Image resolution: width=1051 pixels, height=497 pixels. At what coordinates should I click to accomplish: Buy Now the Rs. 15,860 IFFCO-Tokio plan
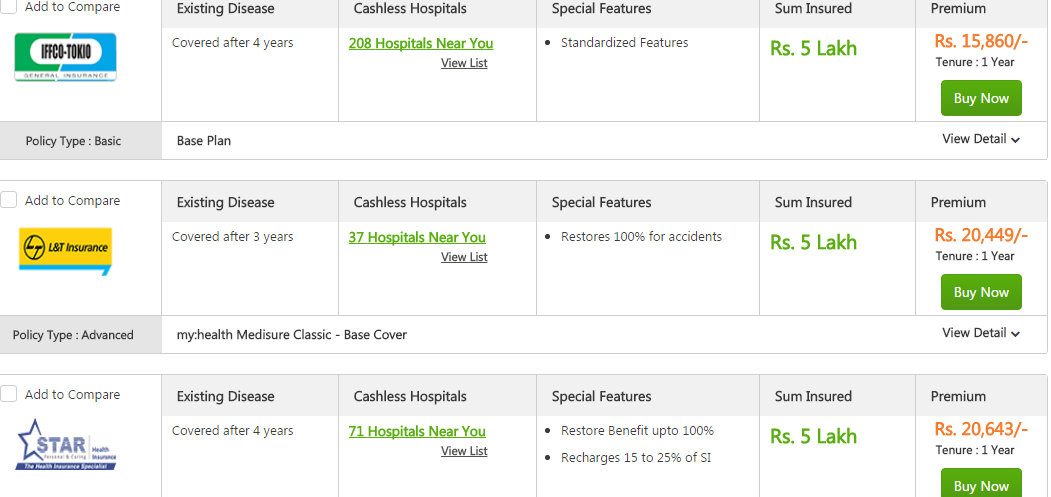click(x=980, y=98)
